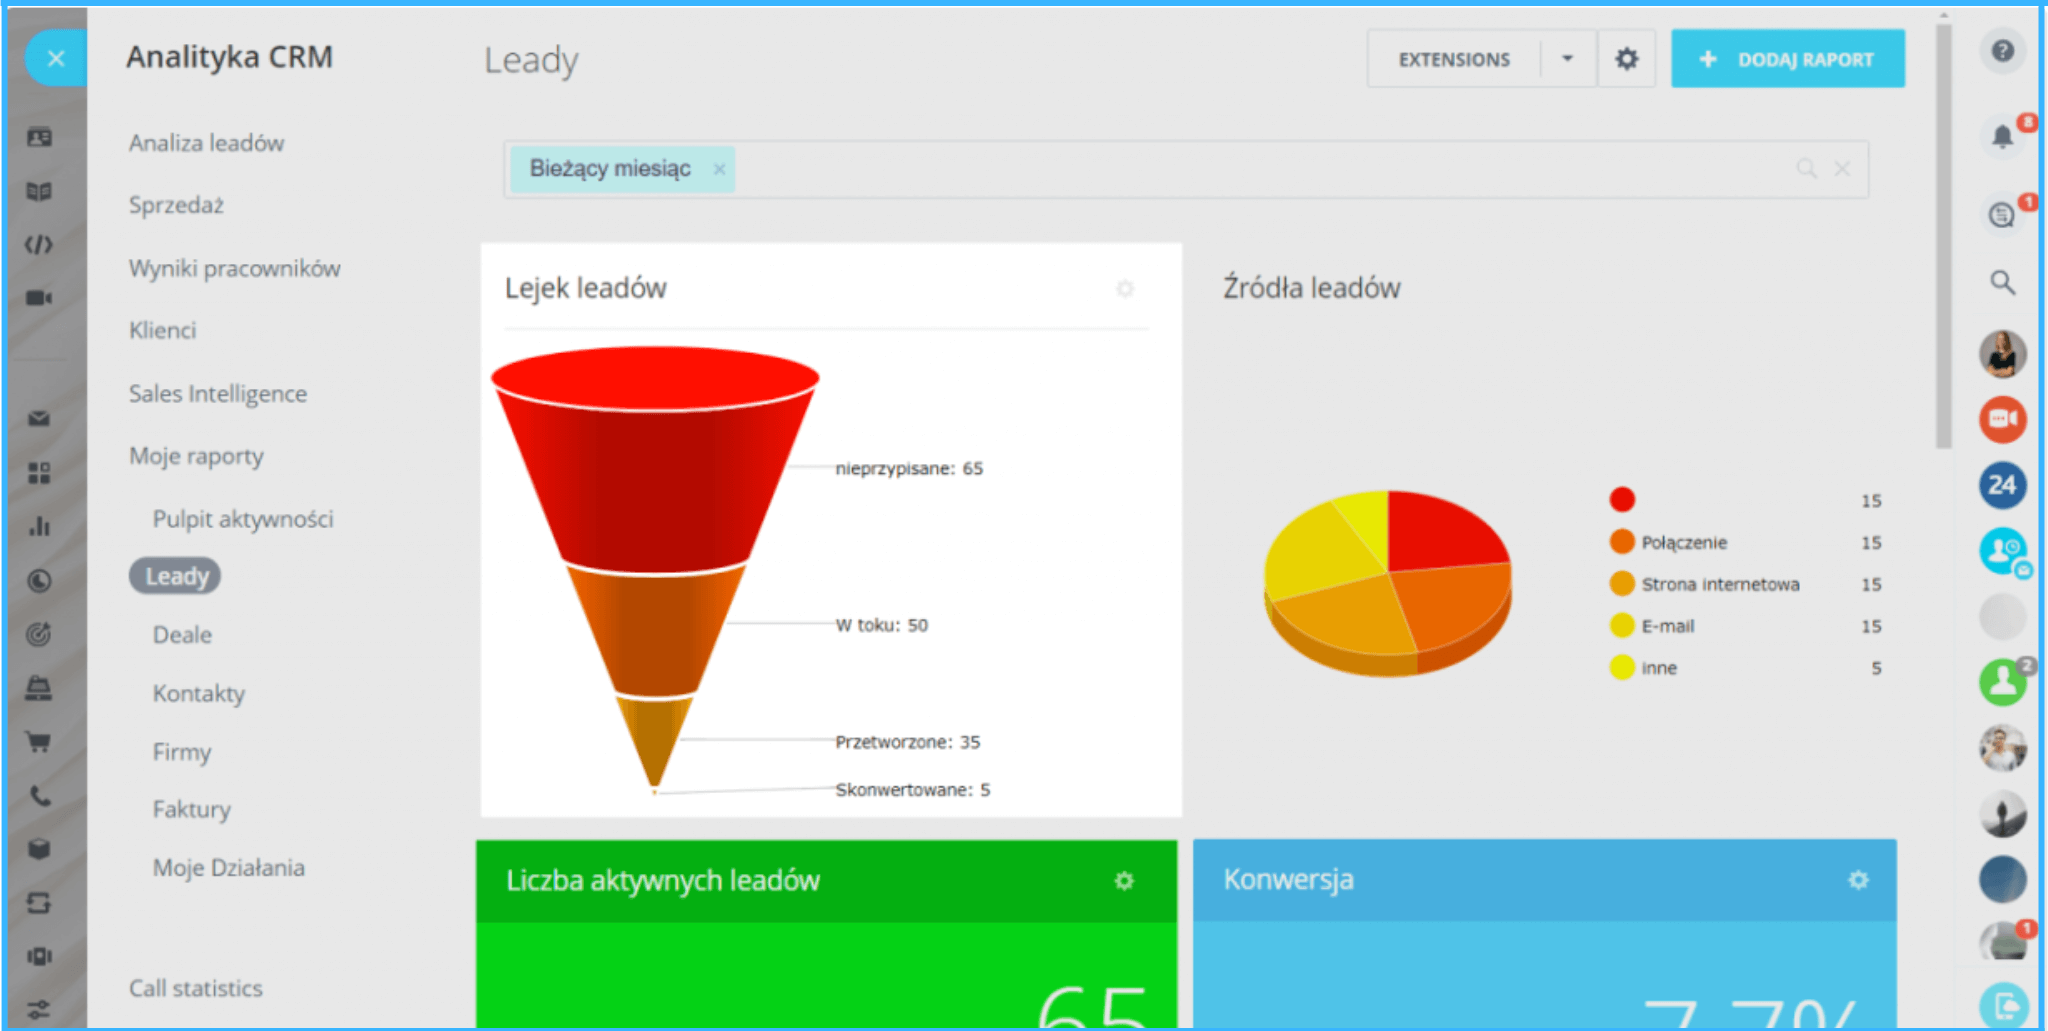2048x1031 pixels.
Task: Open gear settings of Liczba aktywnych leadów
Action: point(1124,881)
